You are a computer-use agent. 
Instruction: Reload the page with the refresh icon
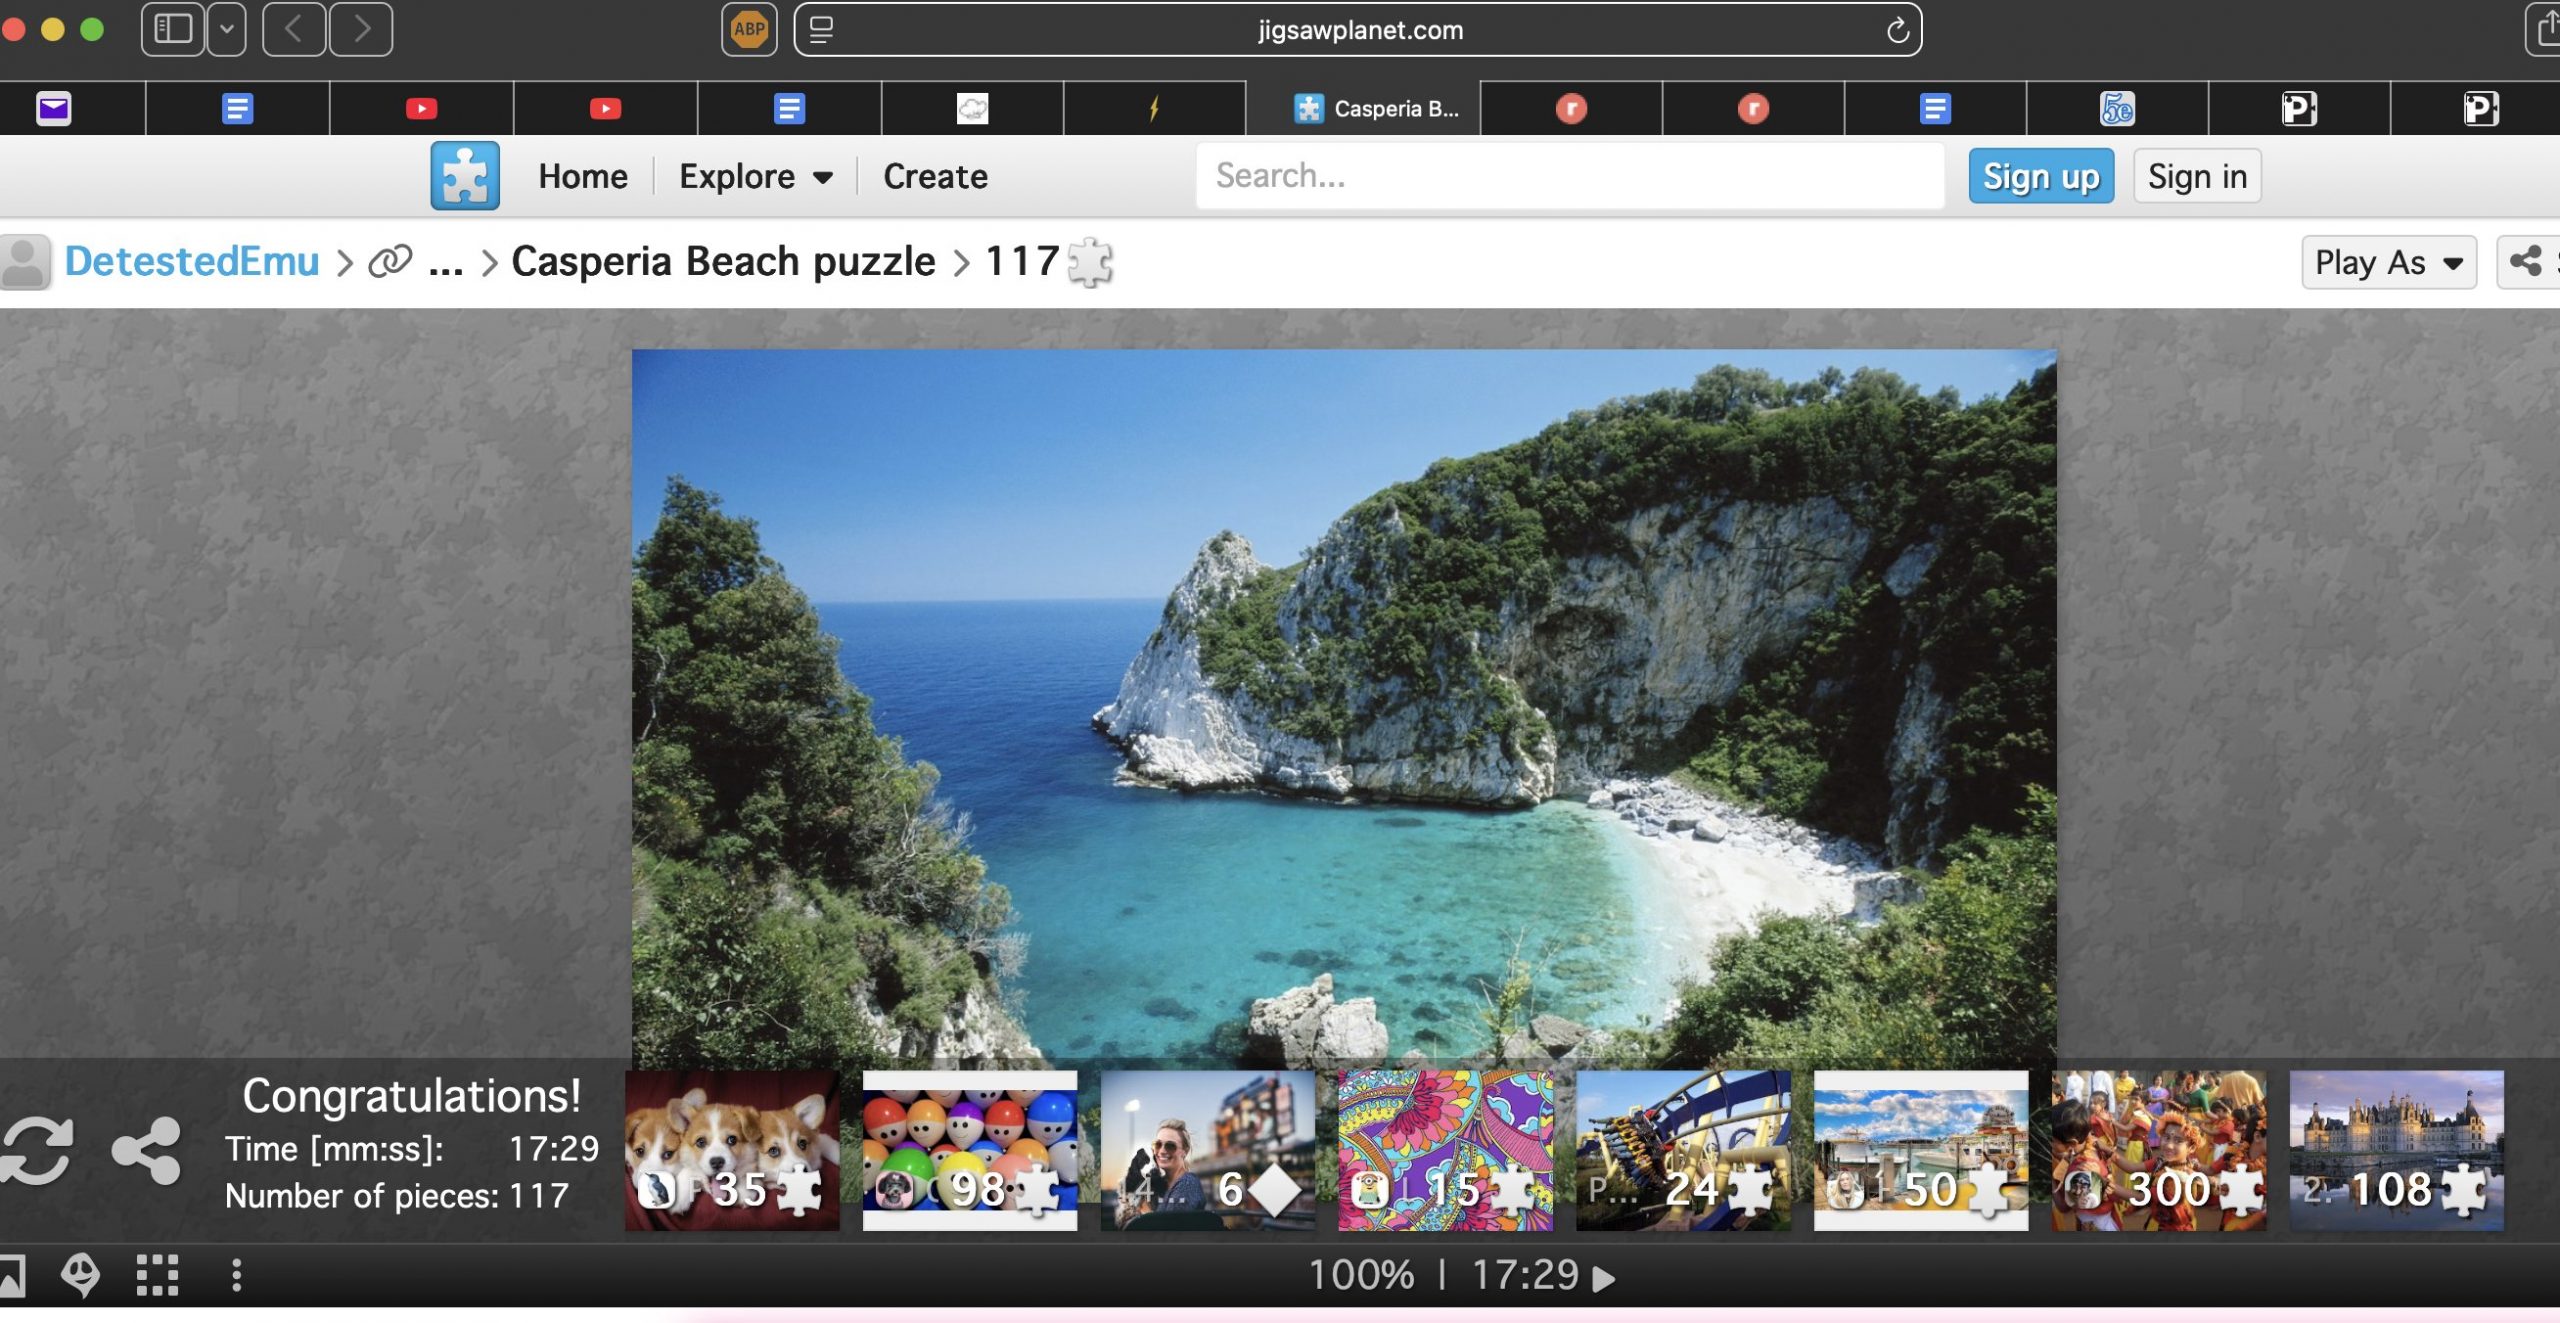(x=1897, y=30)
